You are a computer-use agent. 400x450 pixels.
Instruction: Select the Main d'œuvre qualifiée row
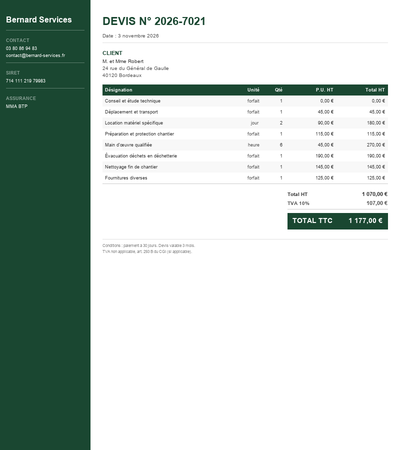point(245,145)
